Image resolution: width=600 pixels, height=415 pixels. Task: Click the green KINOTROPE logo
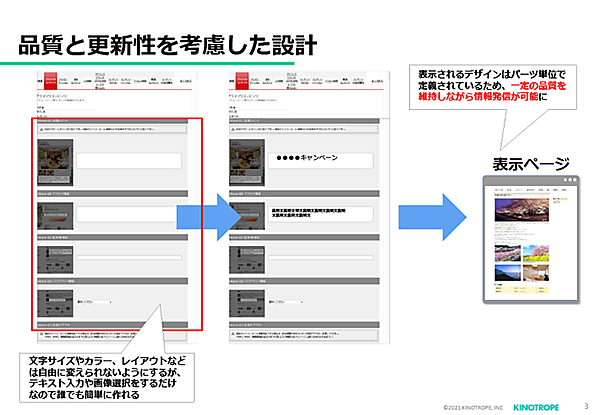(536, 407)
